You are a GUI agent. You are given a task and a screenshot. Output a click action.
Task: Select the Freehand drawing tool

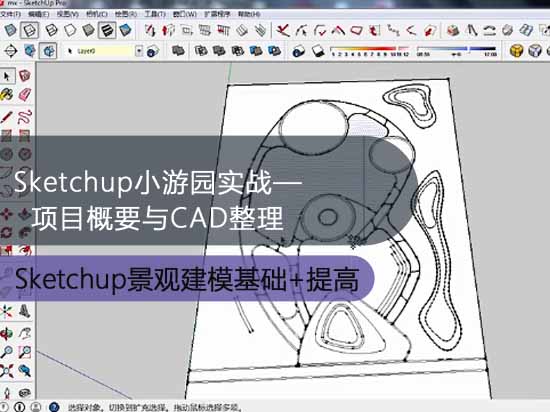click(25, 117)
